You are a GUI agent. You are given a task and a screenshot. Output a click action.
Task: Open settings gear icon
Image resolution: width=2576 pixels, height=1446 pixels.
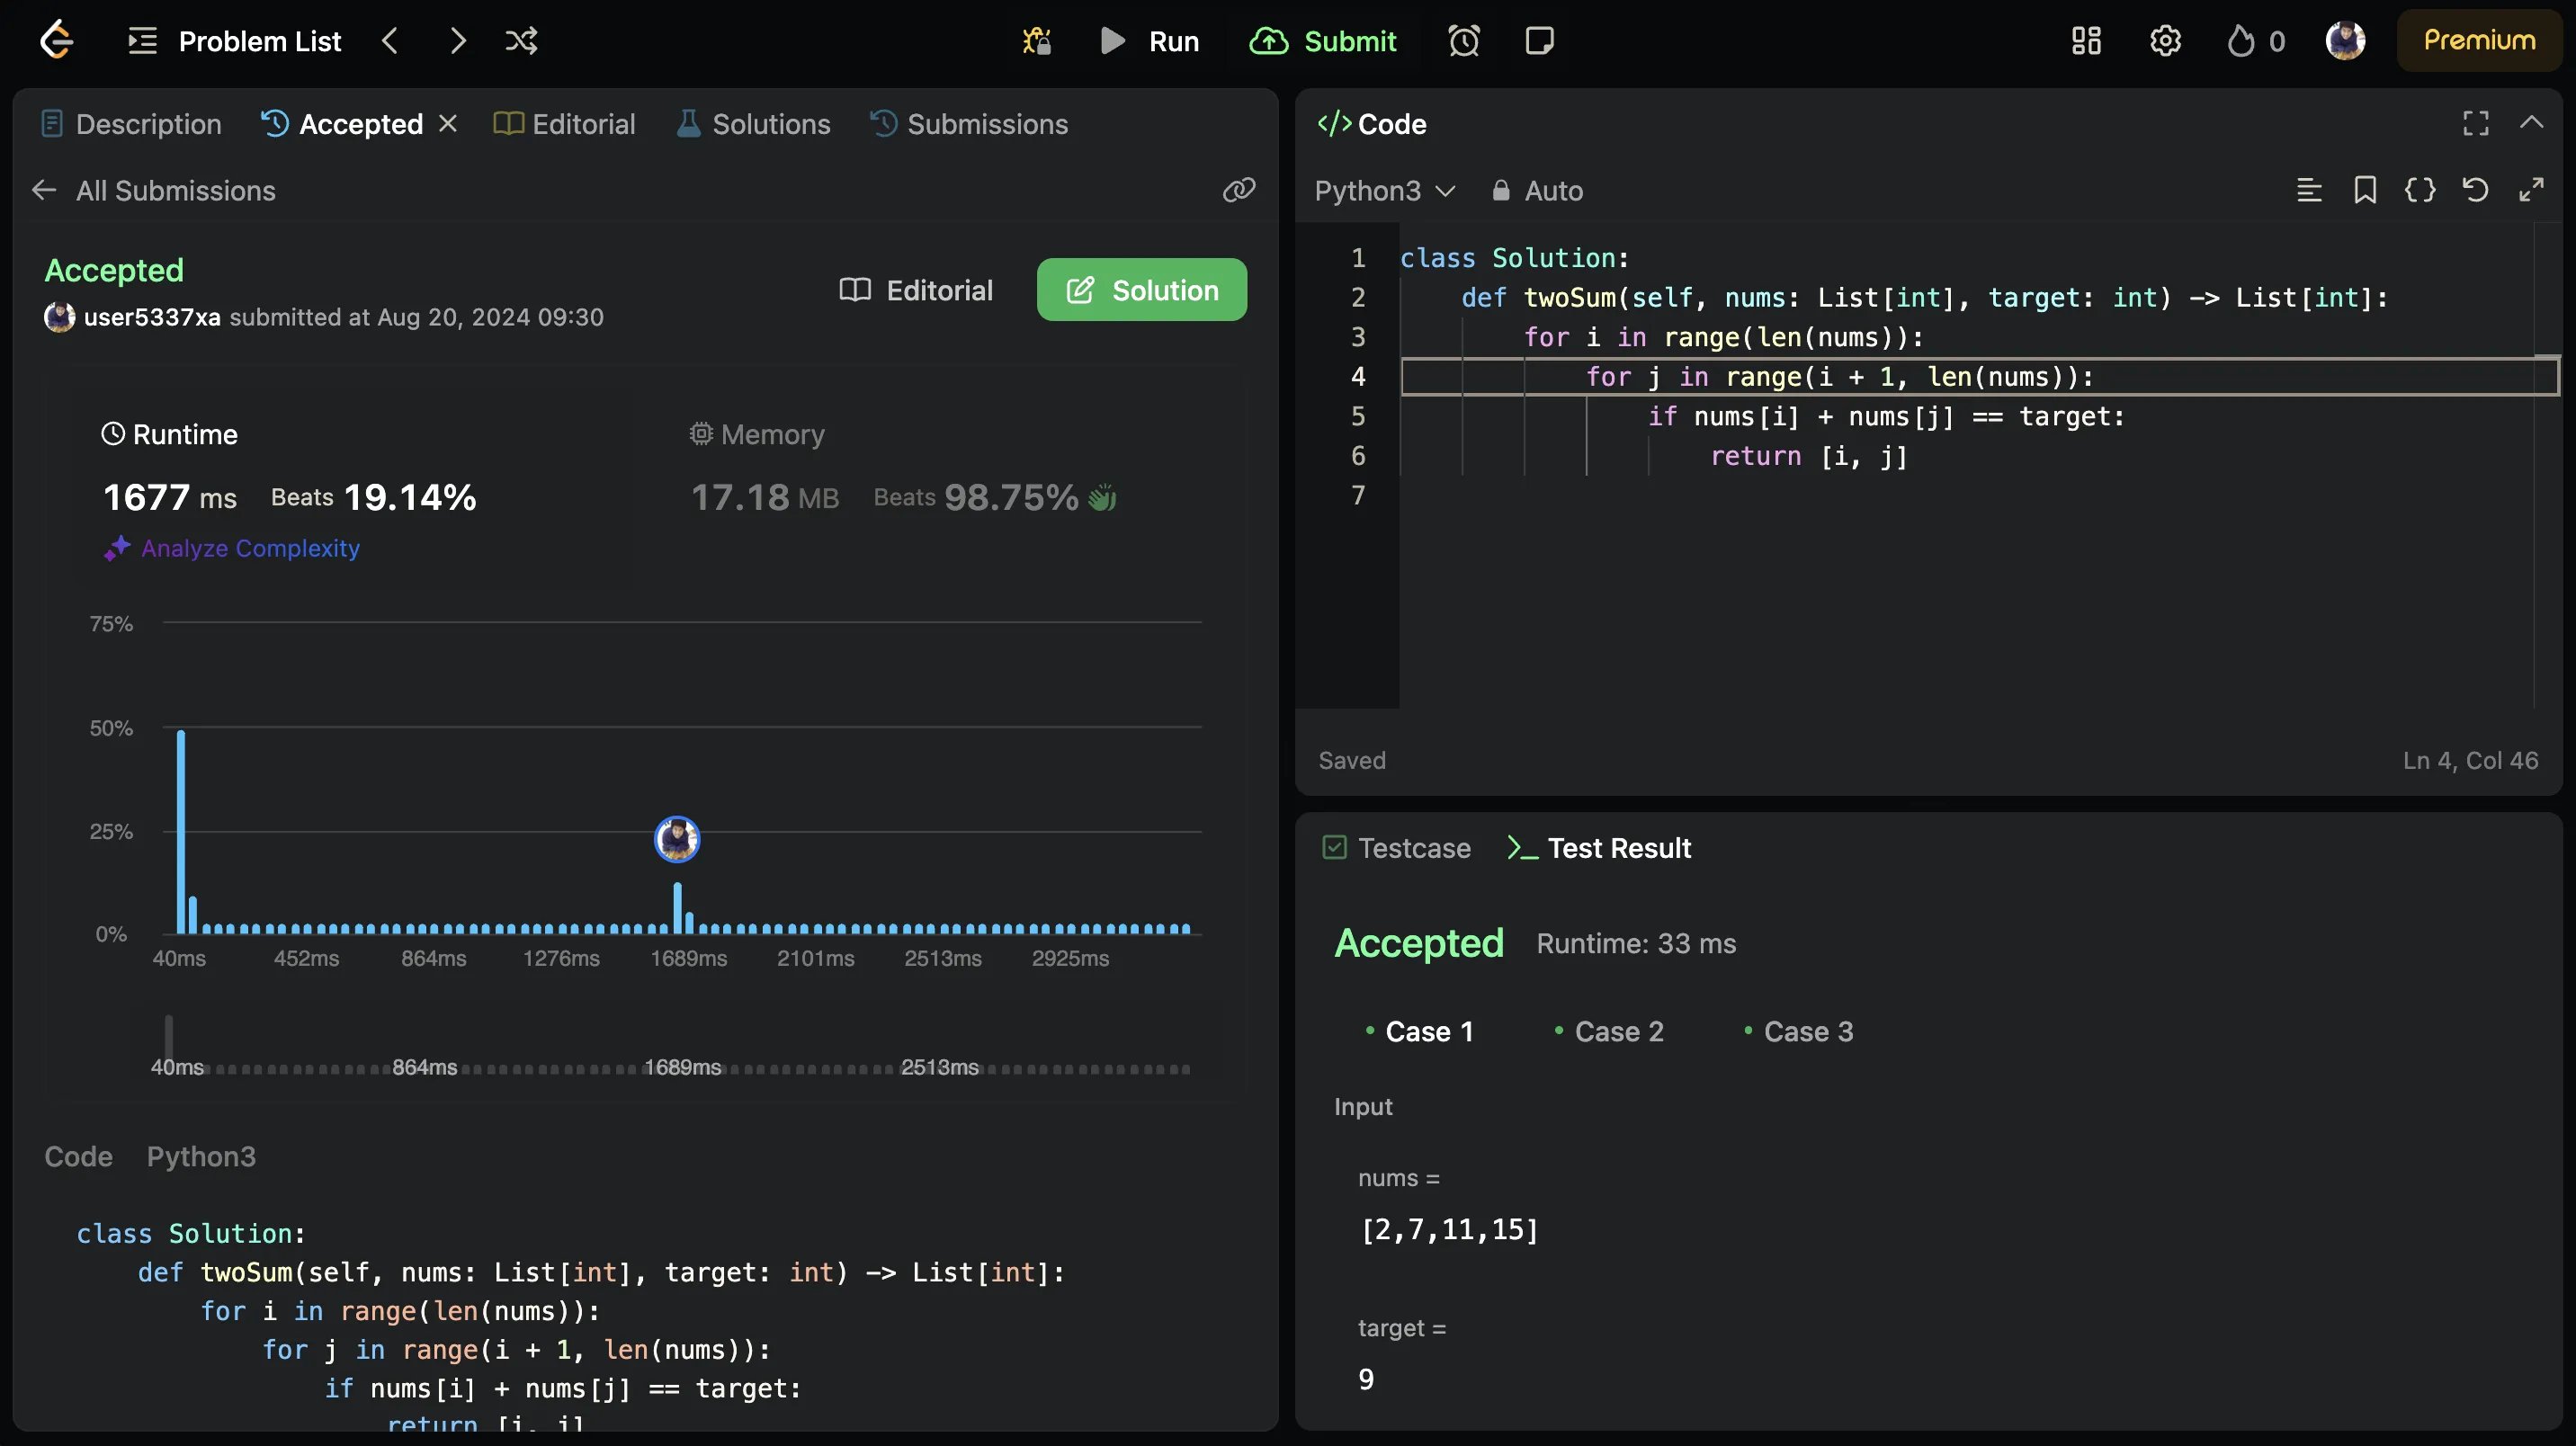(2165, 41)
